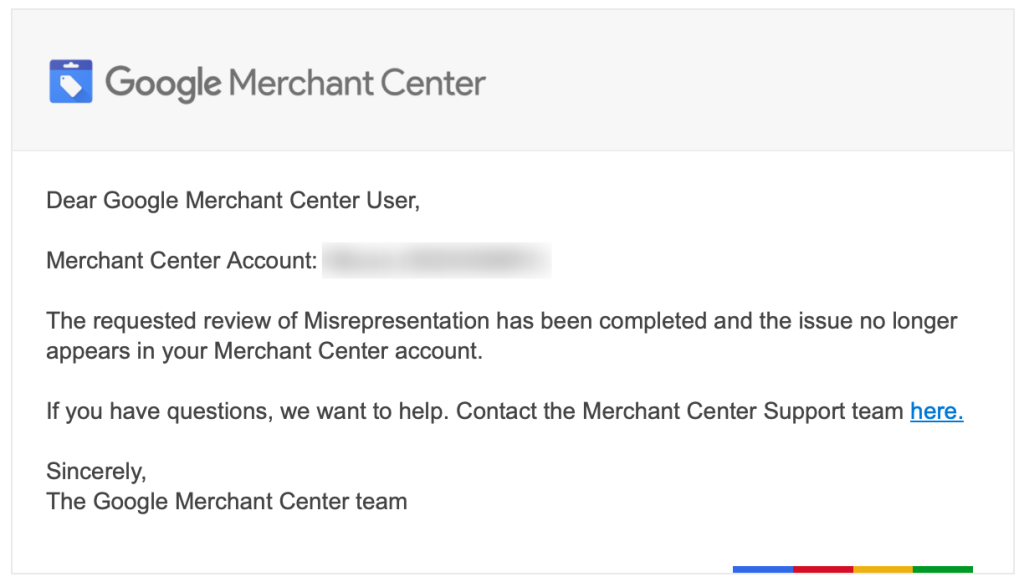Click the blurred Merchant Center account number
The height and width of the screenshot is (587, 1024).
pyautogui.click(x=437, y=261)
